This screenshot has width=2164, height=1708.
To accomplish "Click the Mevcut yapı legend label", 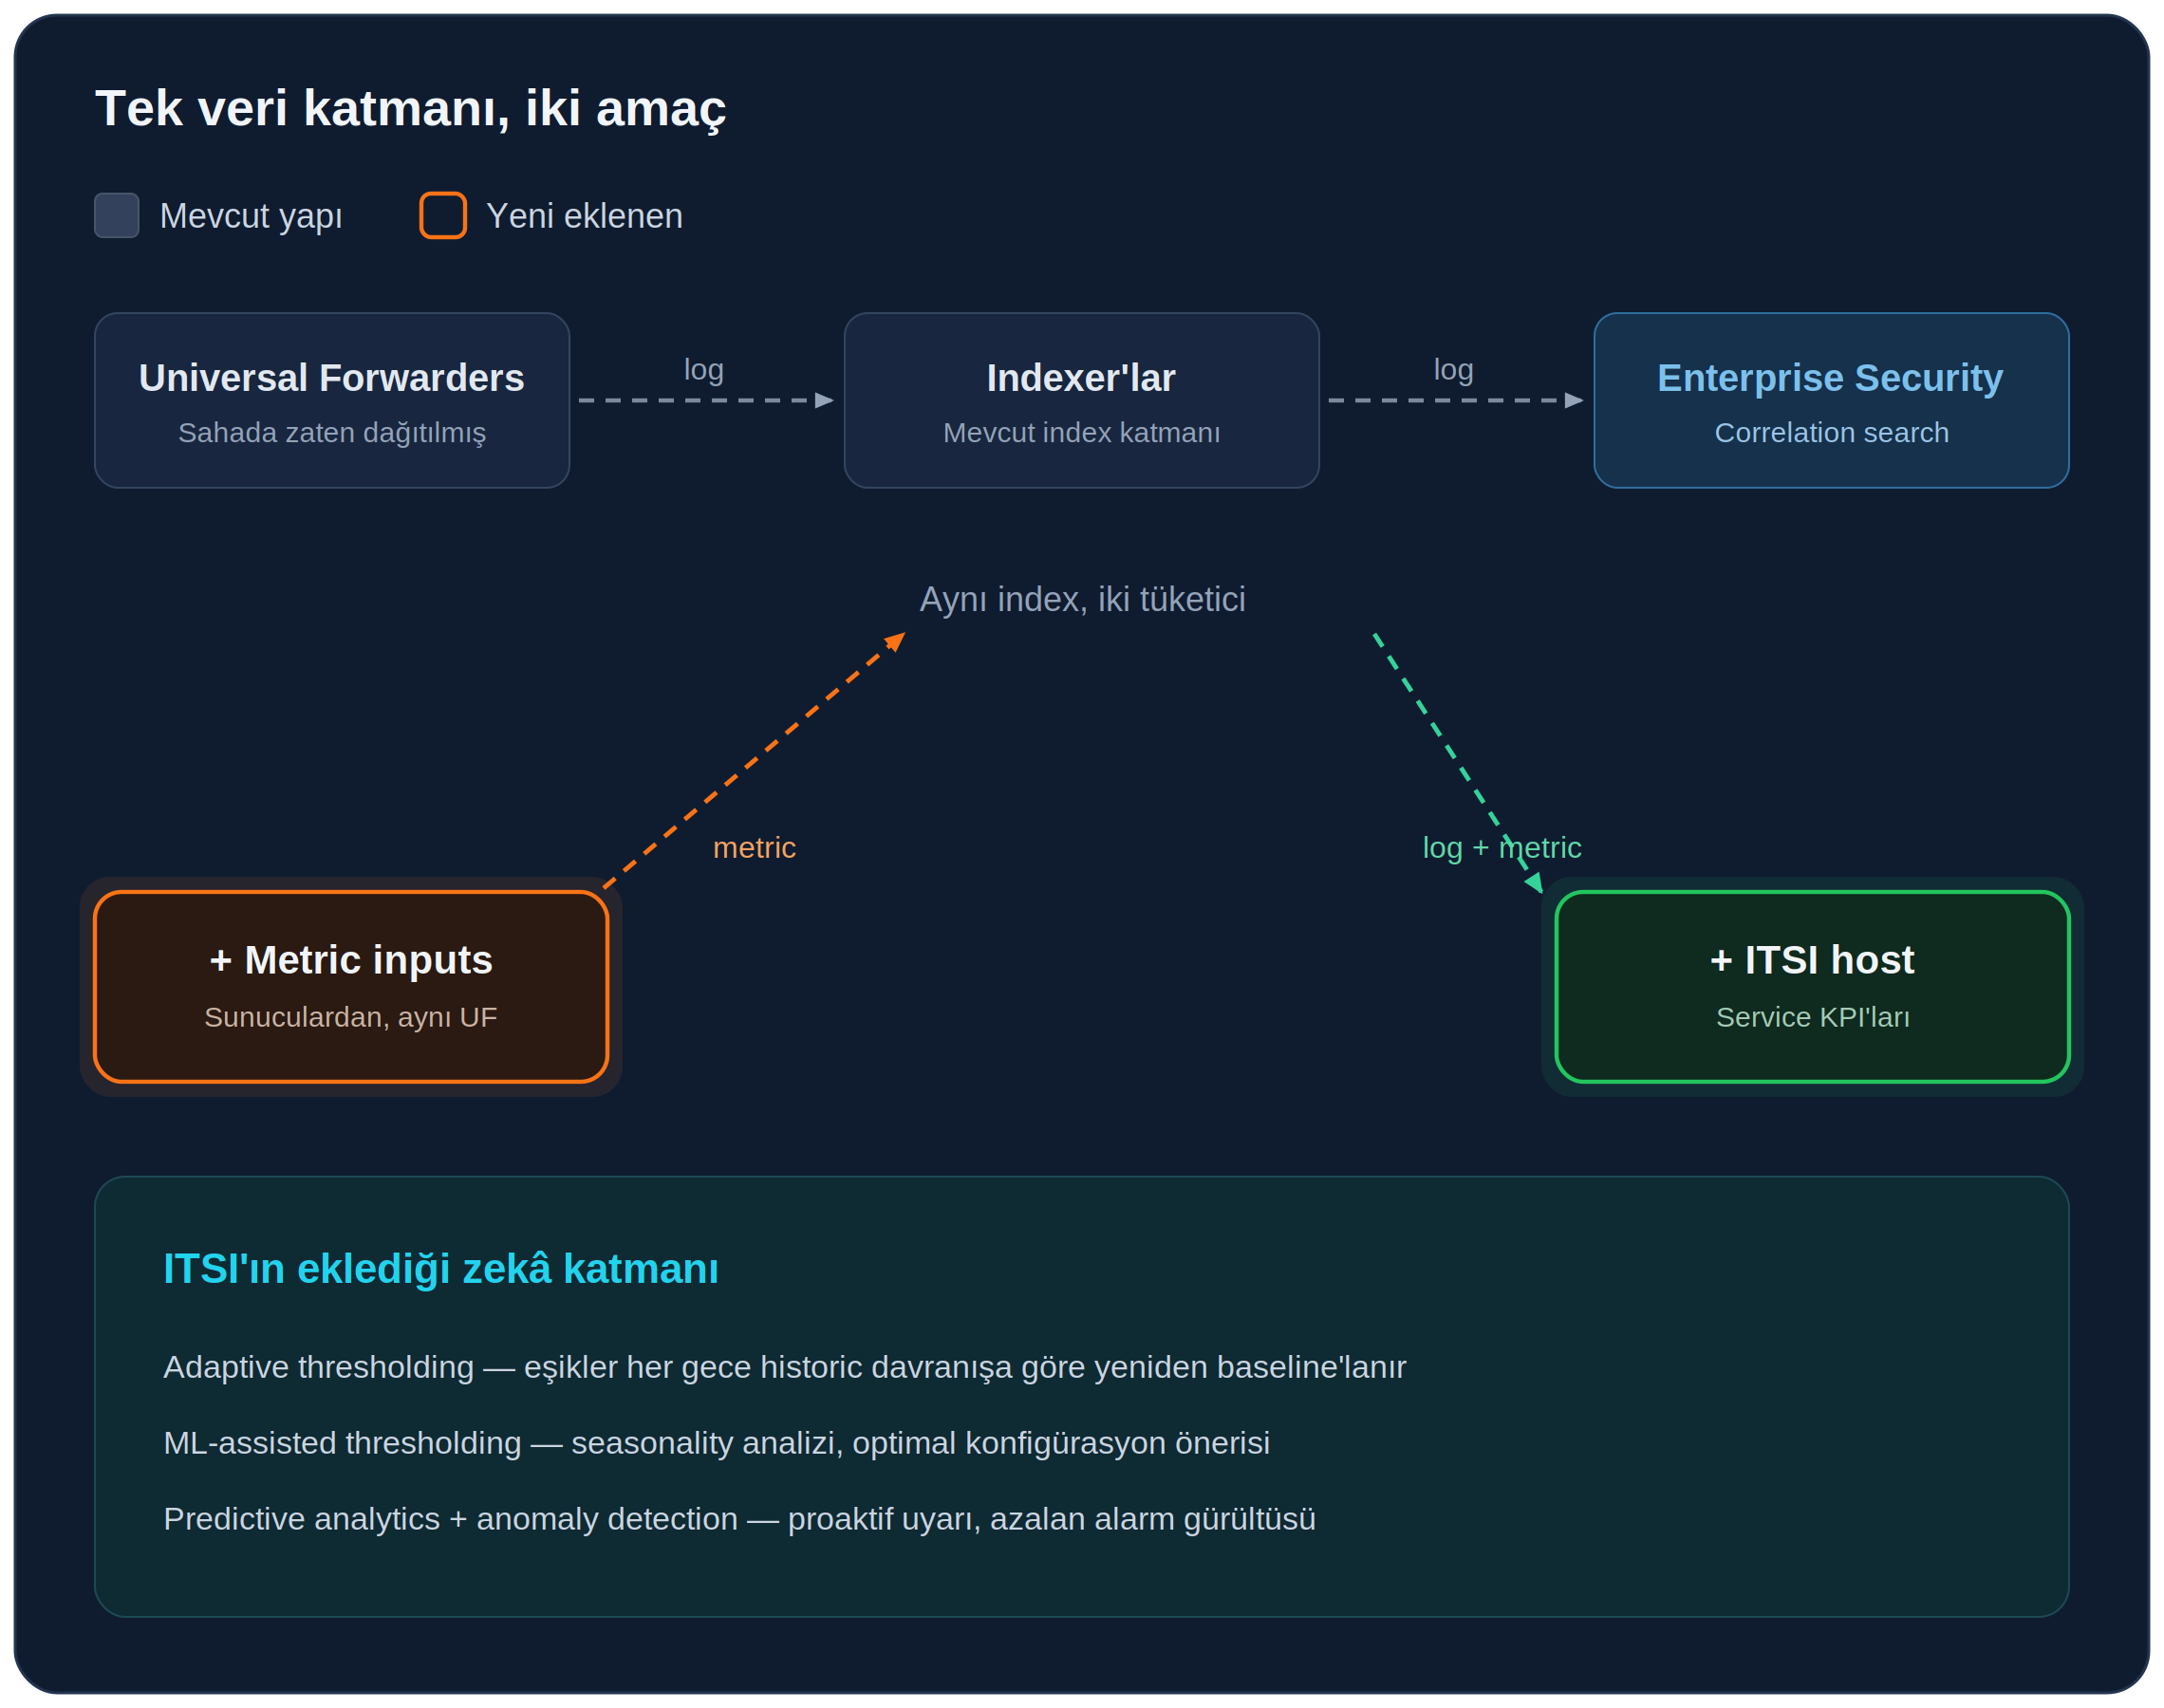I will (251, 216).
